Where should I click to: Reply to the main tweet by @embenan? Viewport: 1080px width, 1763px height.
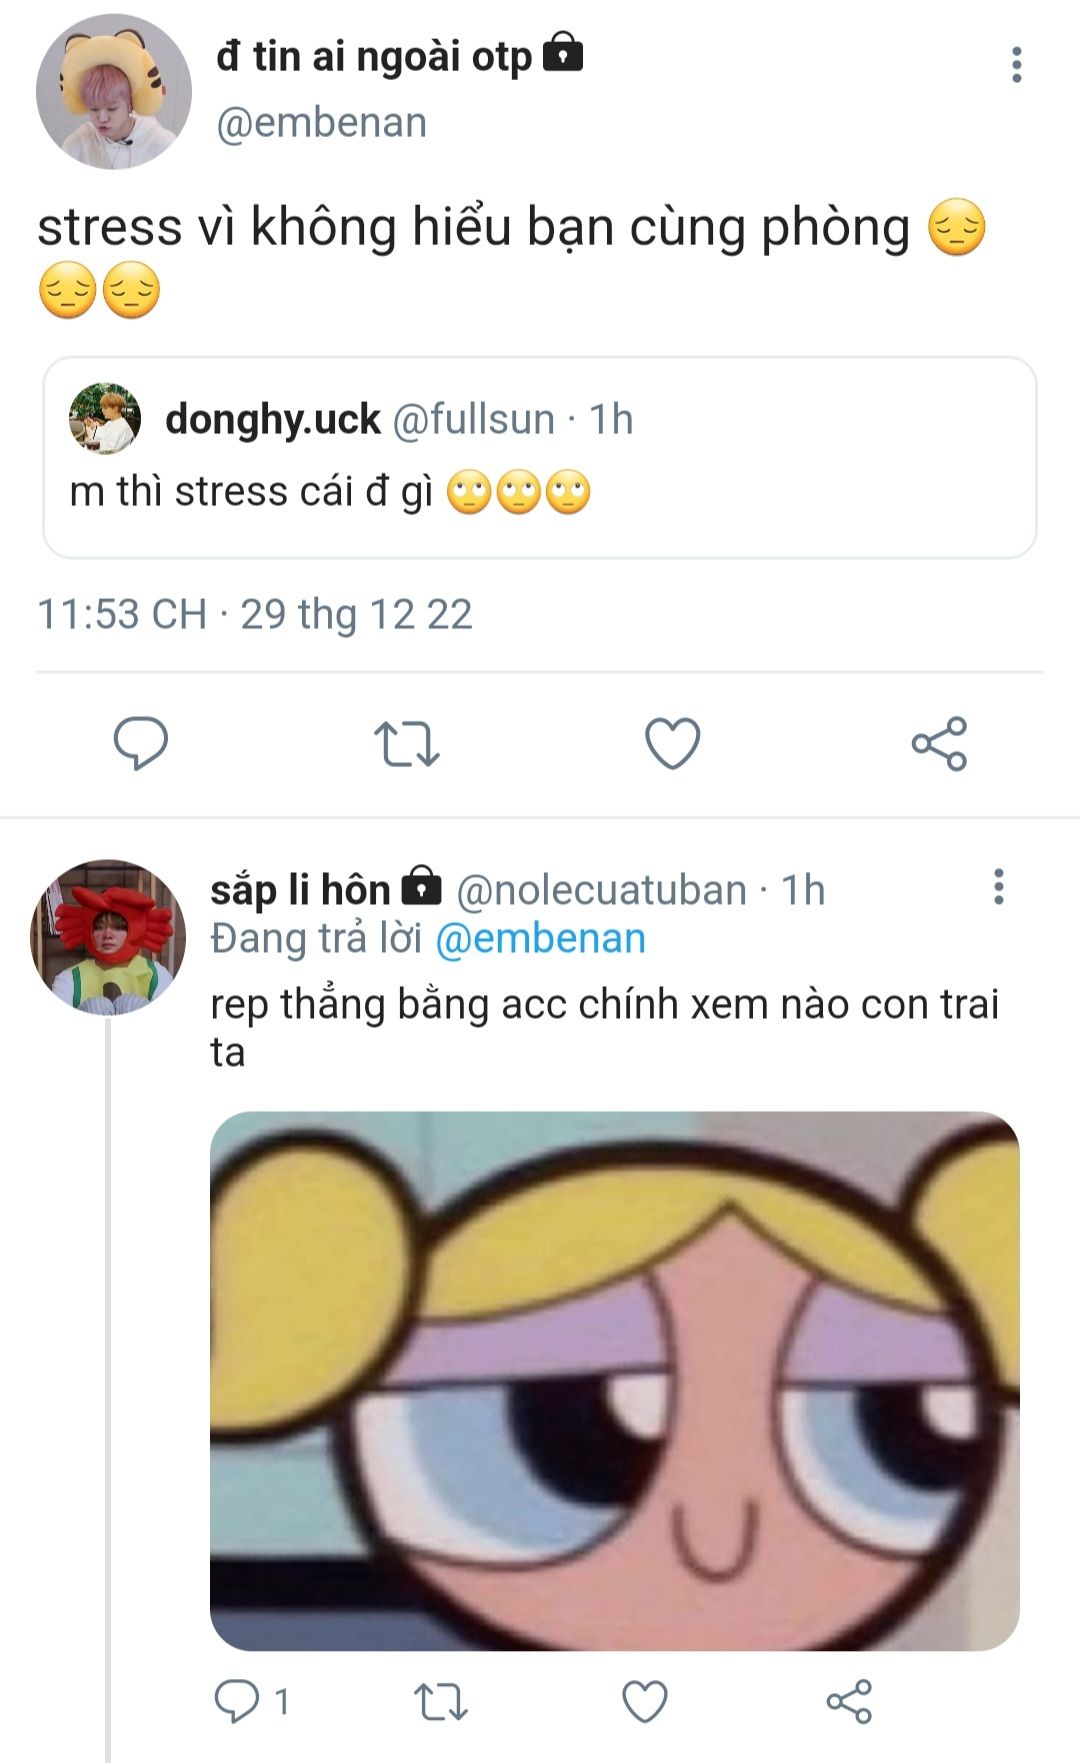point(141,744)
